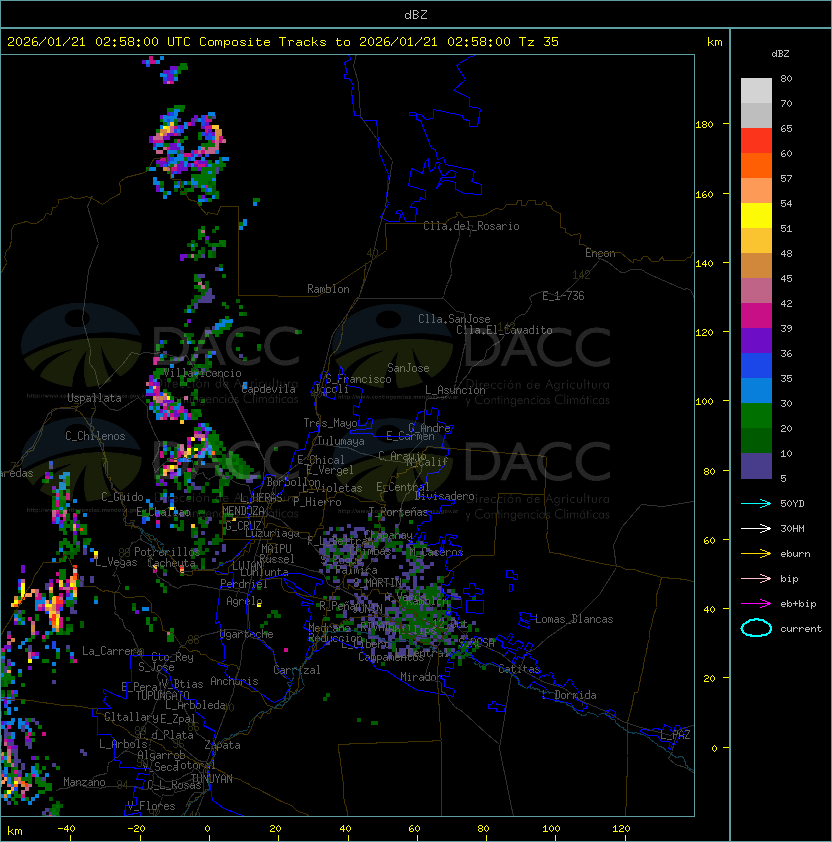
Task: Click the Zapata map label
Action: (x=222, y=745)
